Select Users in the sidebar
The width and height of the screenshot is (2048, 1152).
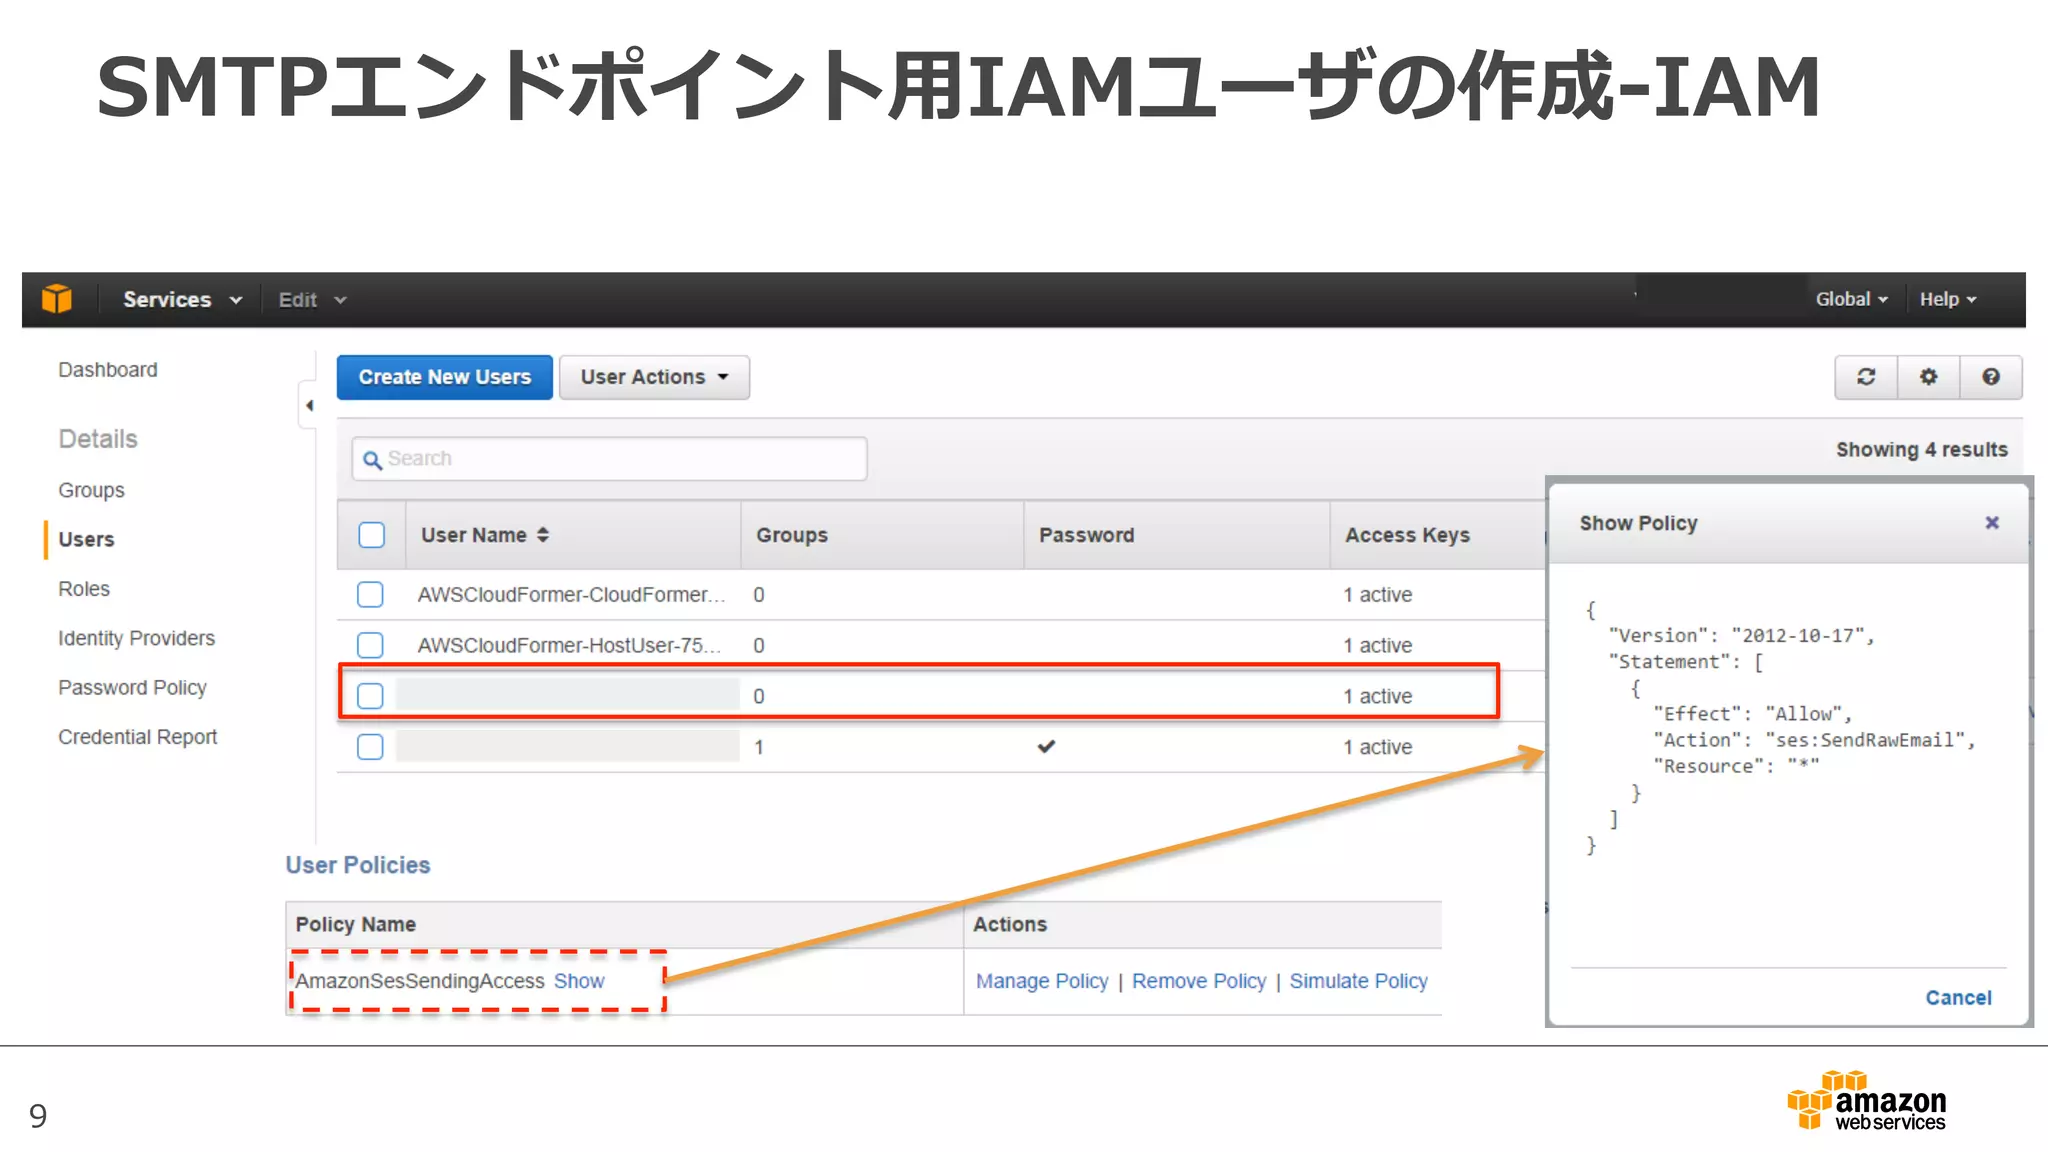[x=86, y=539]
